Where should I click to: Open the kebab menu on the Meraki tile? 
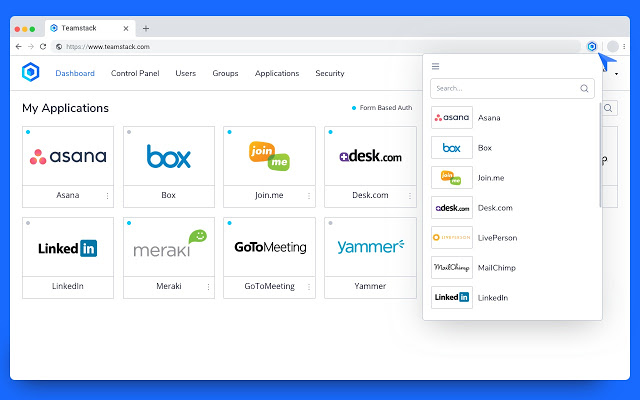208,287
